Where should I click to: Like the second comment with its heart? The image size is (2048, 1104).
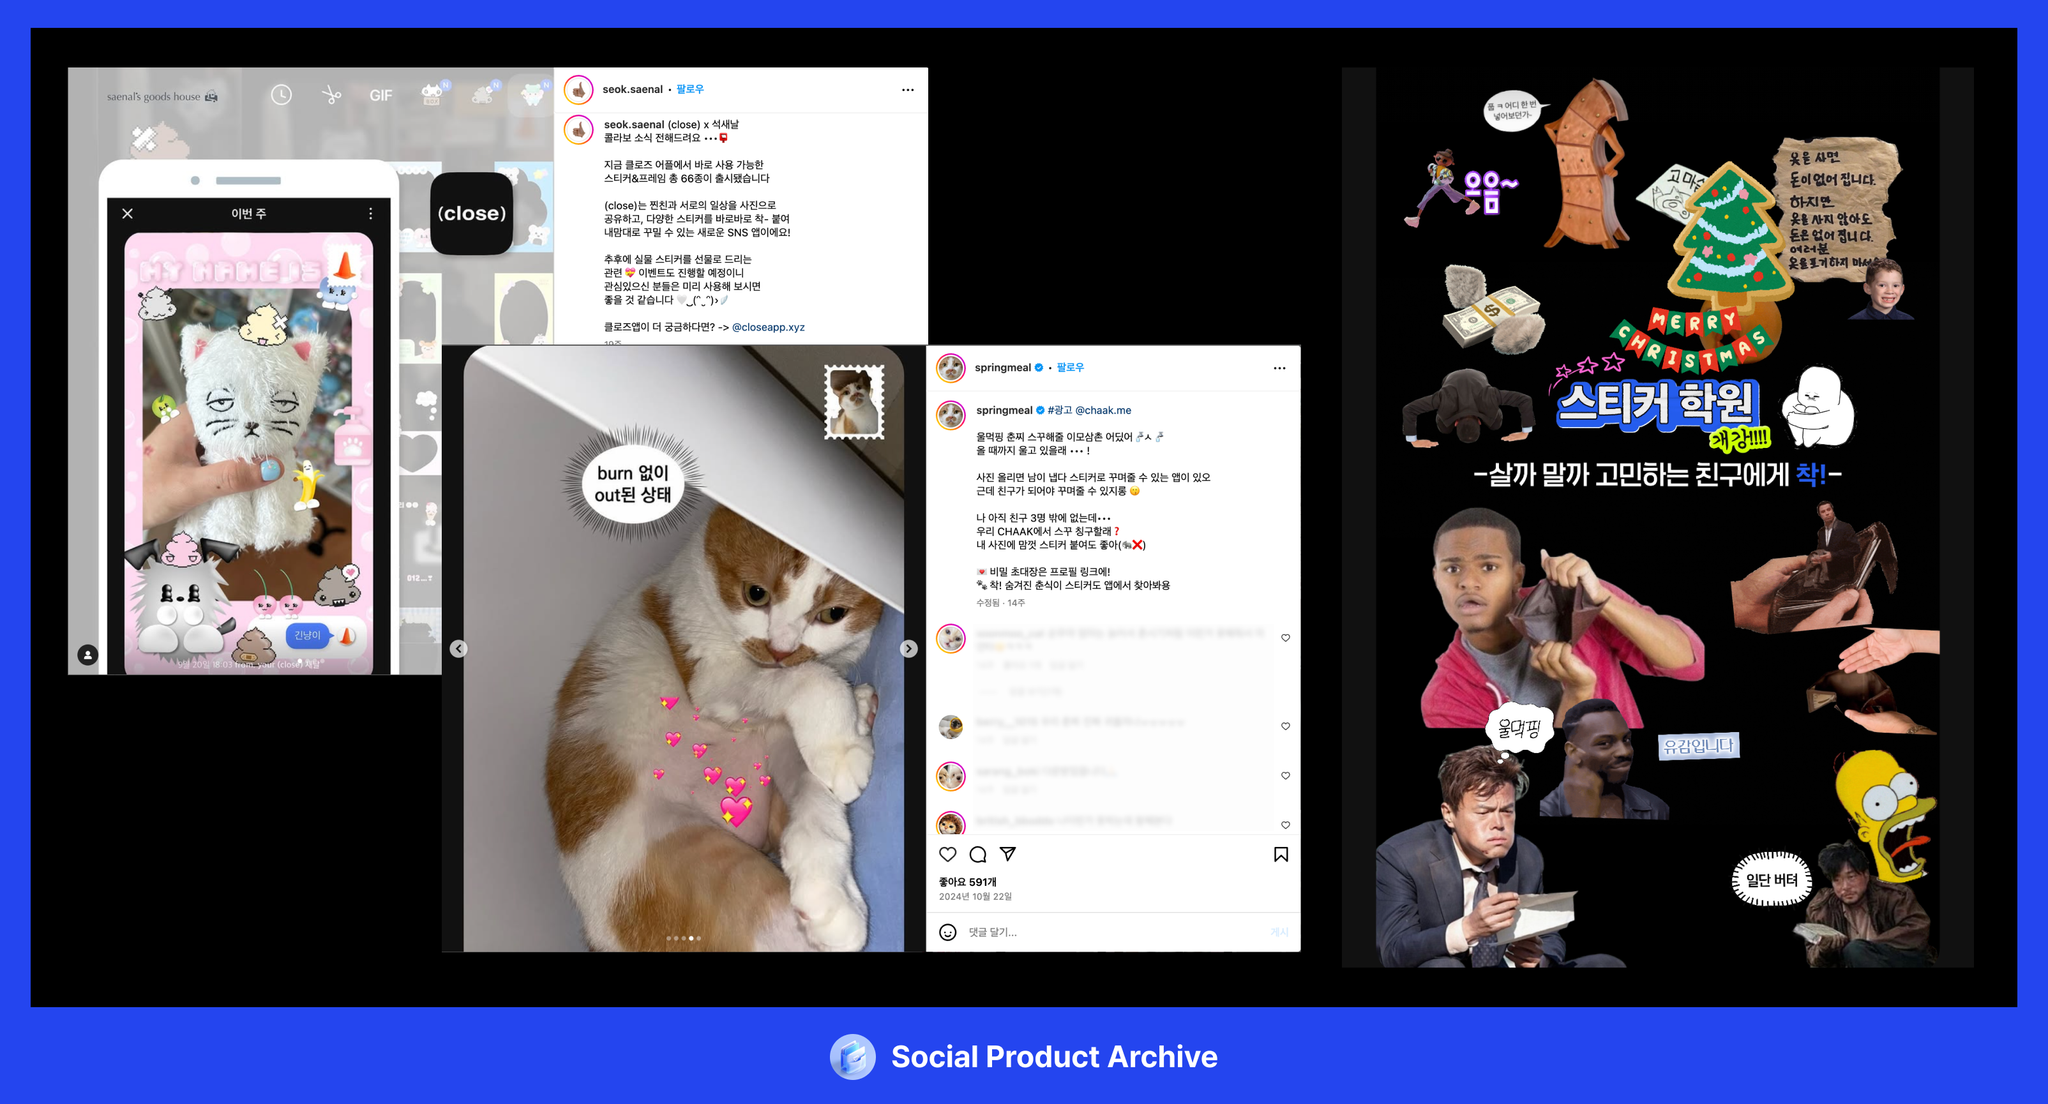click(x=1285, y=726)
